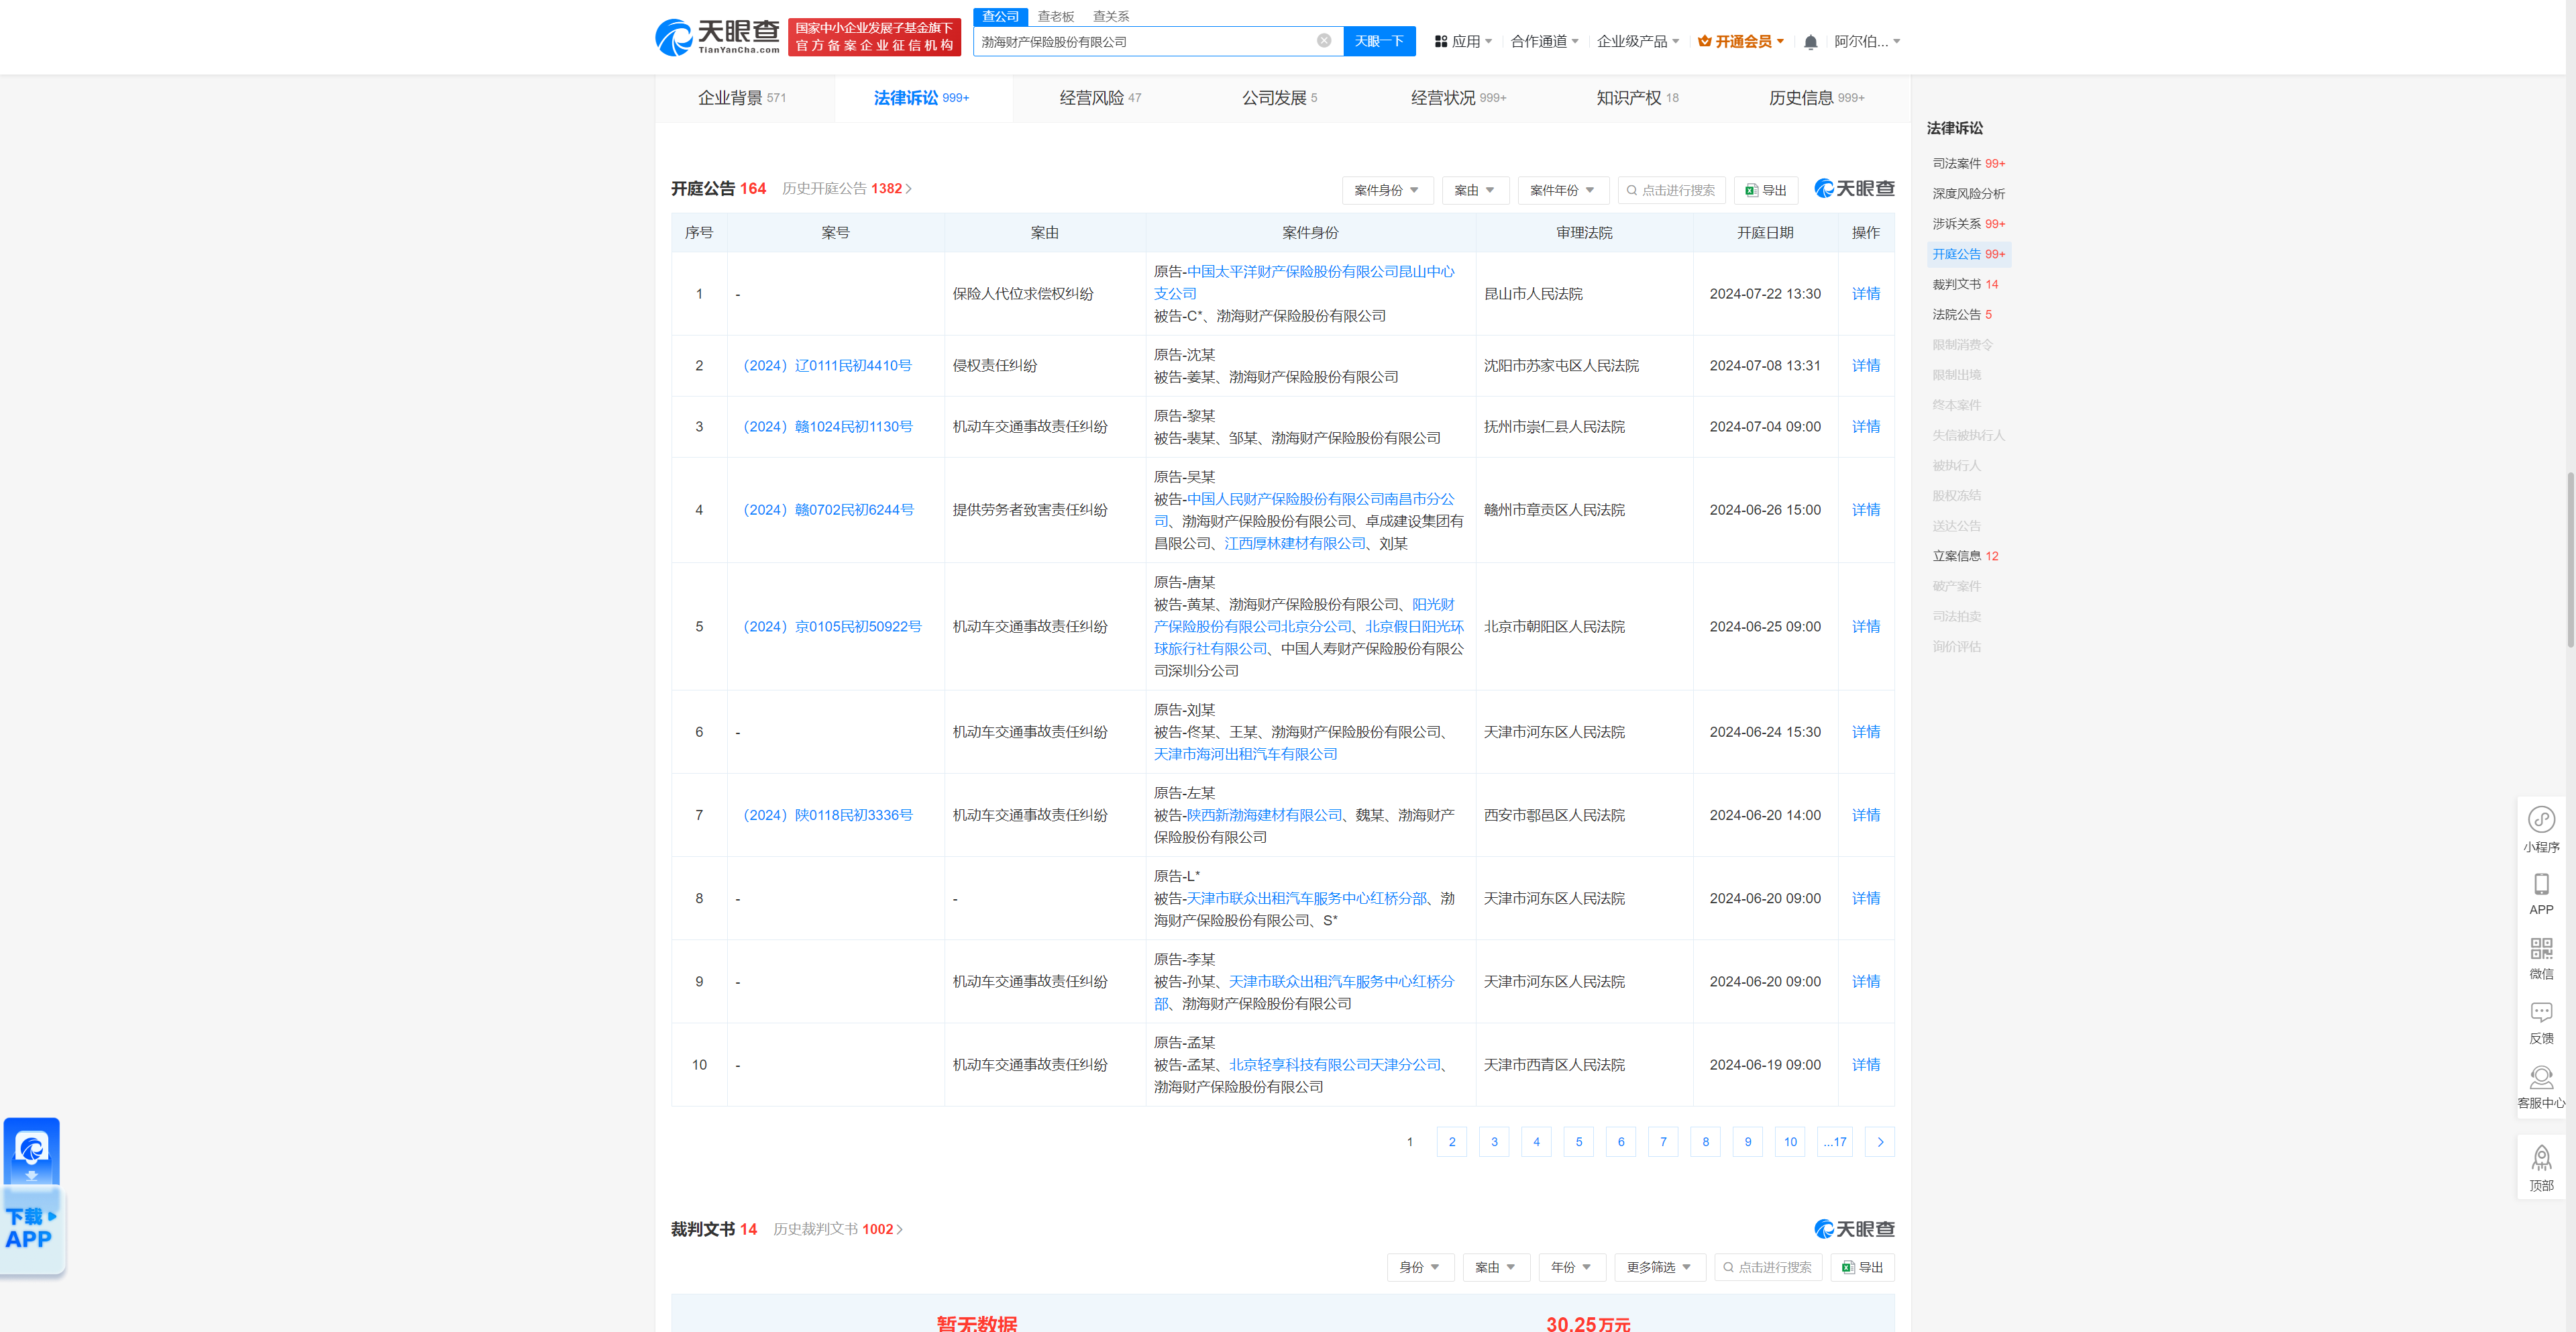Open the 更多筛选 filter dropdown
This screenshot has width=2576, height=1332.
[x=1660, y=1267]
